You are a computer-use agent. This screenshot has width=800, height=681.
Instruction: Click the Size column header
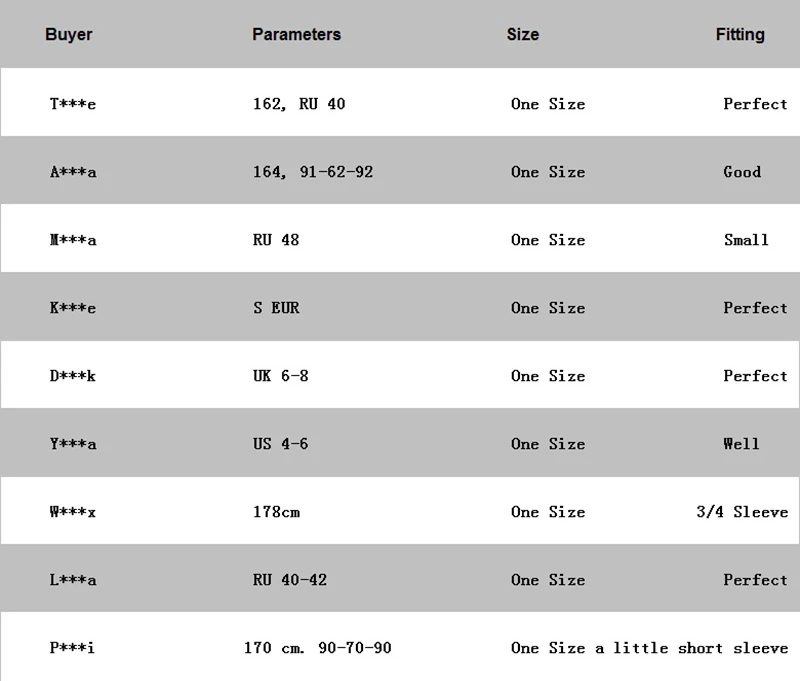tap(522, 34)
